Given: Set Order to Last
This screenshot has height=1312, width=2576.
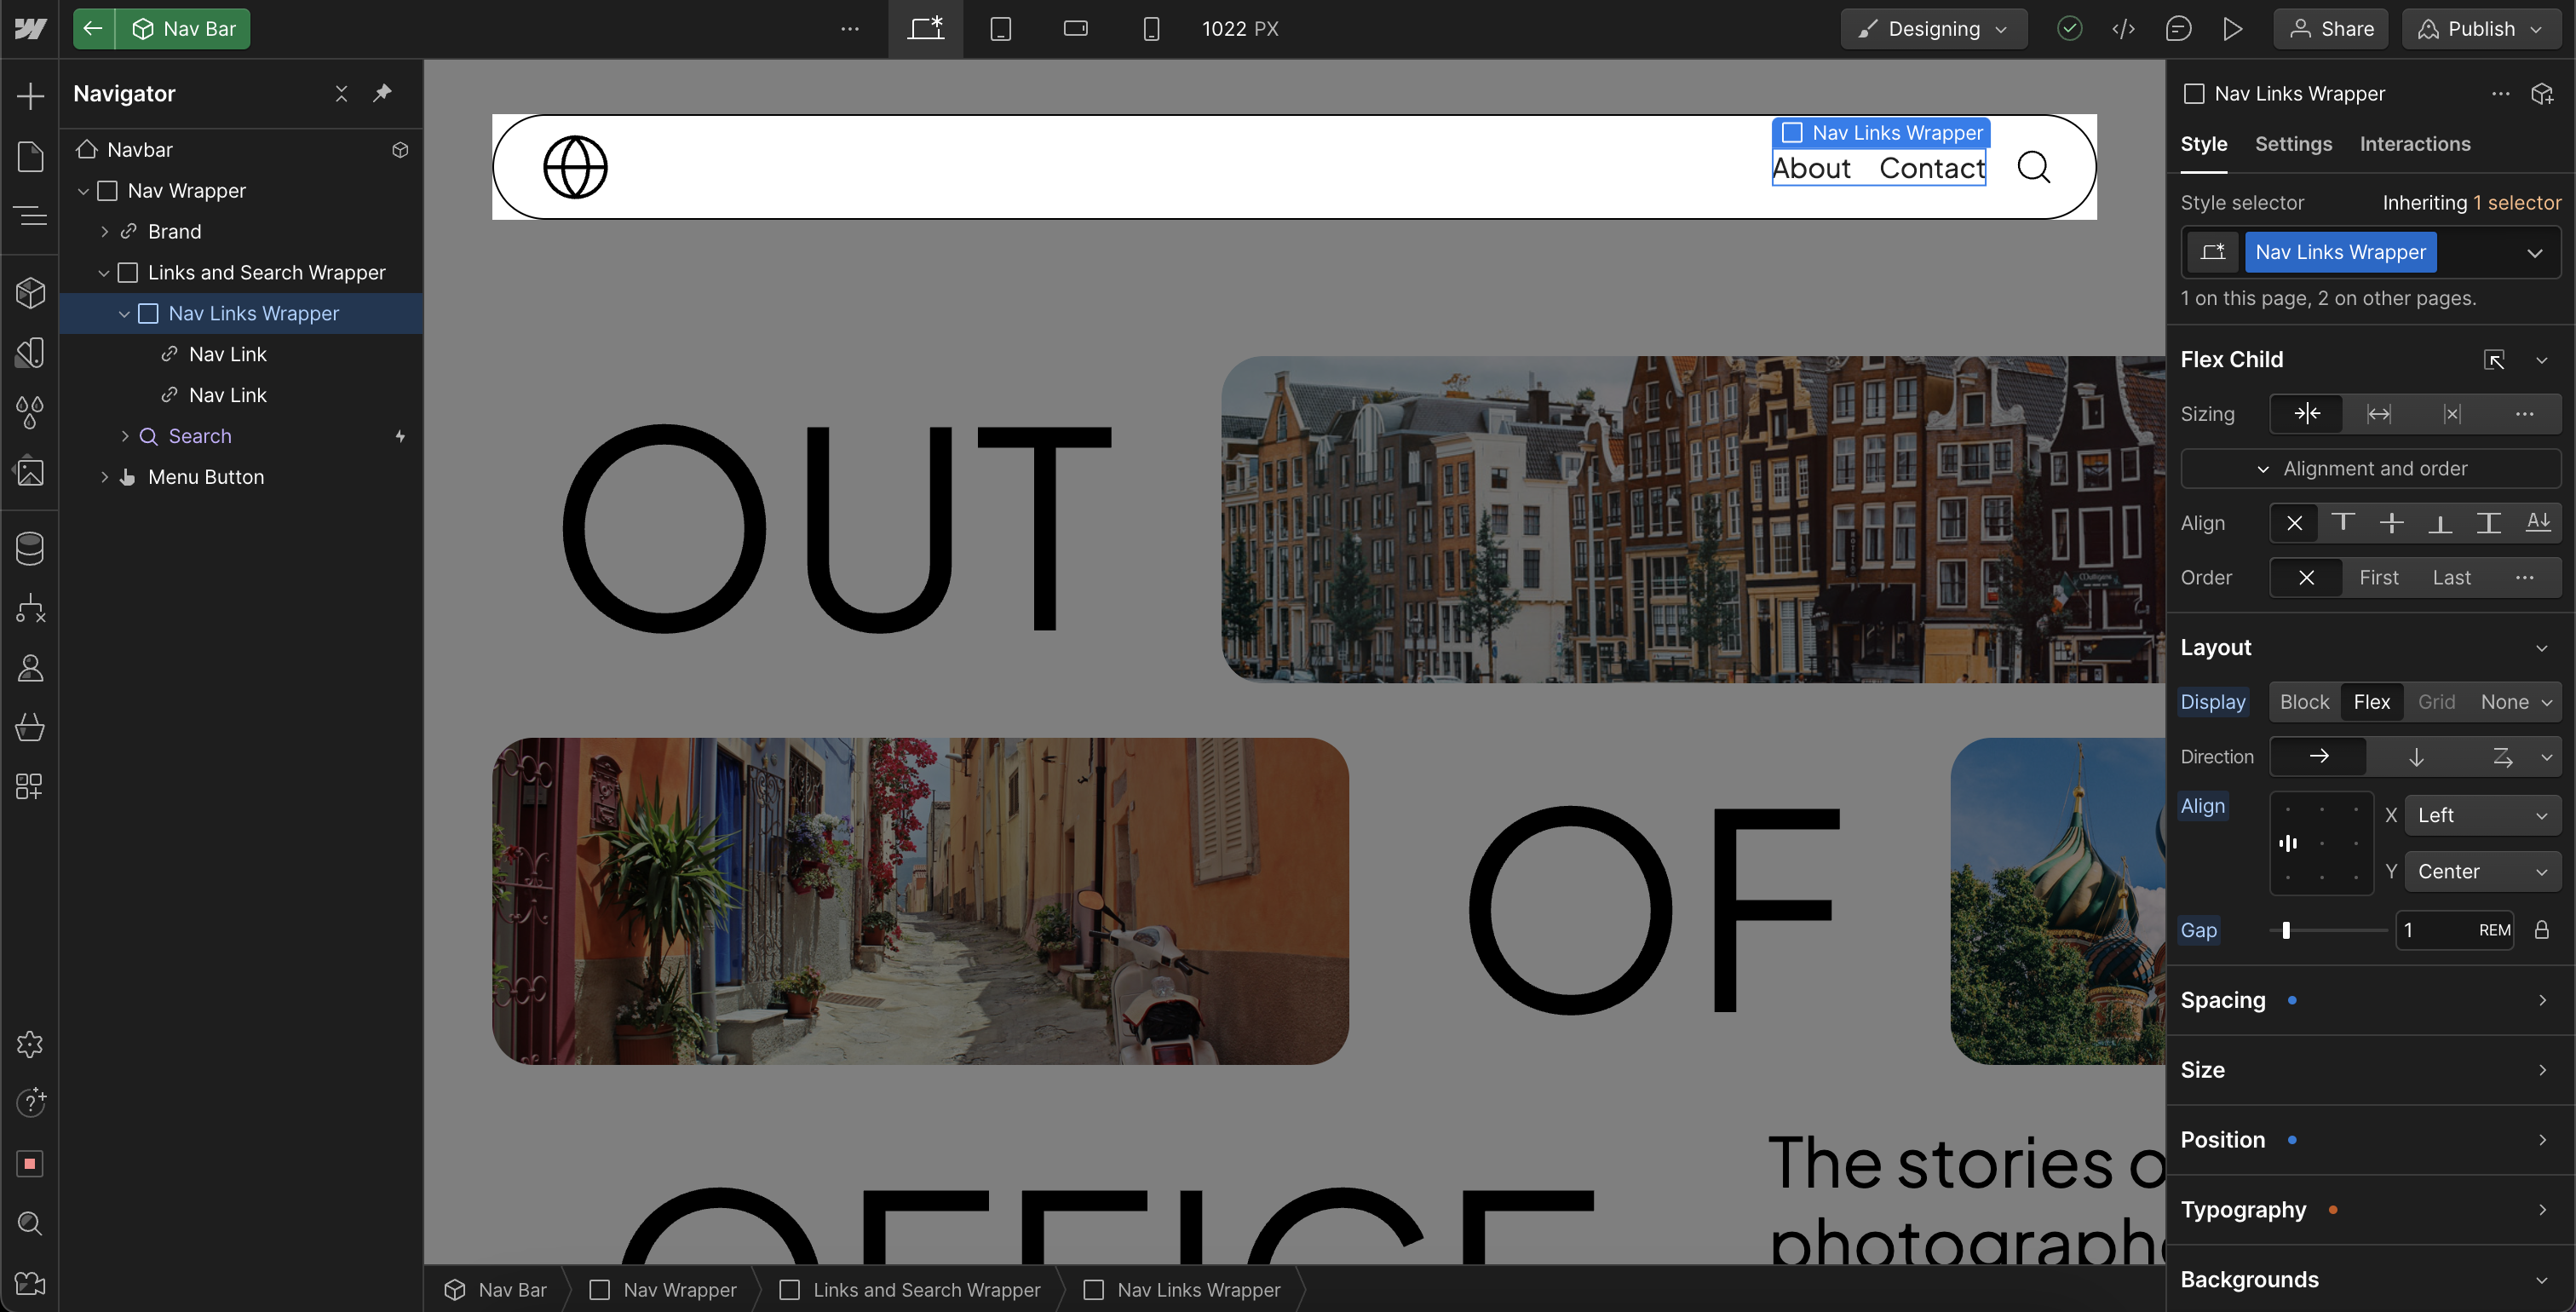Looking at the screenshot, I should (x=2451, y=578).
